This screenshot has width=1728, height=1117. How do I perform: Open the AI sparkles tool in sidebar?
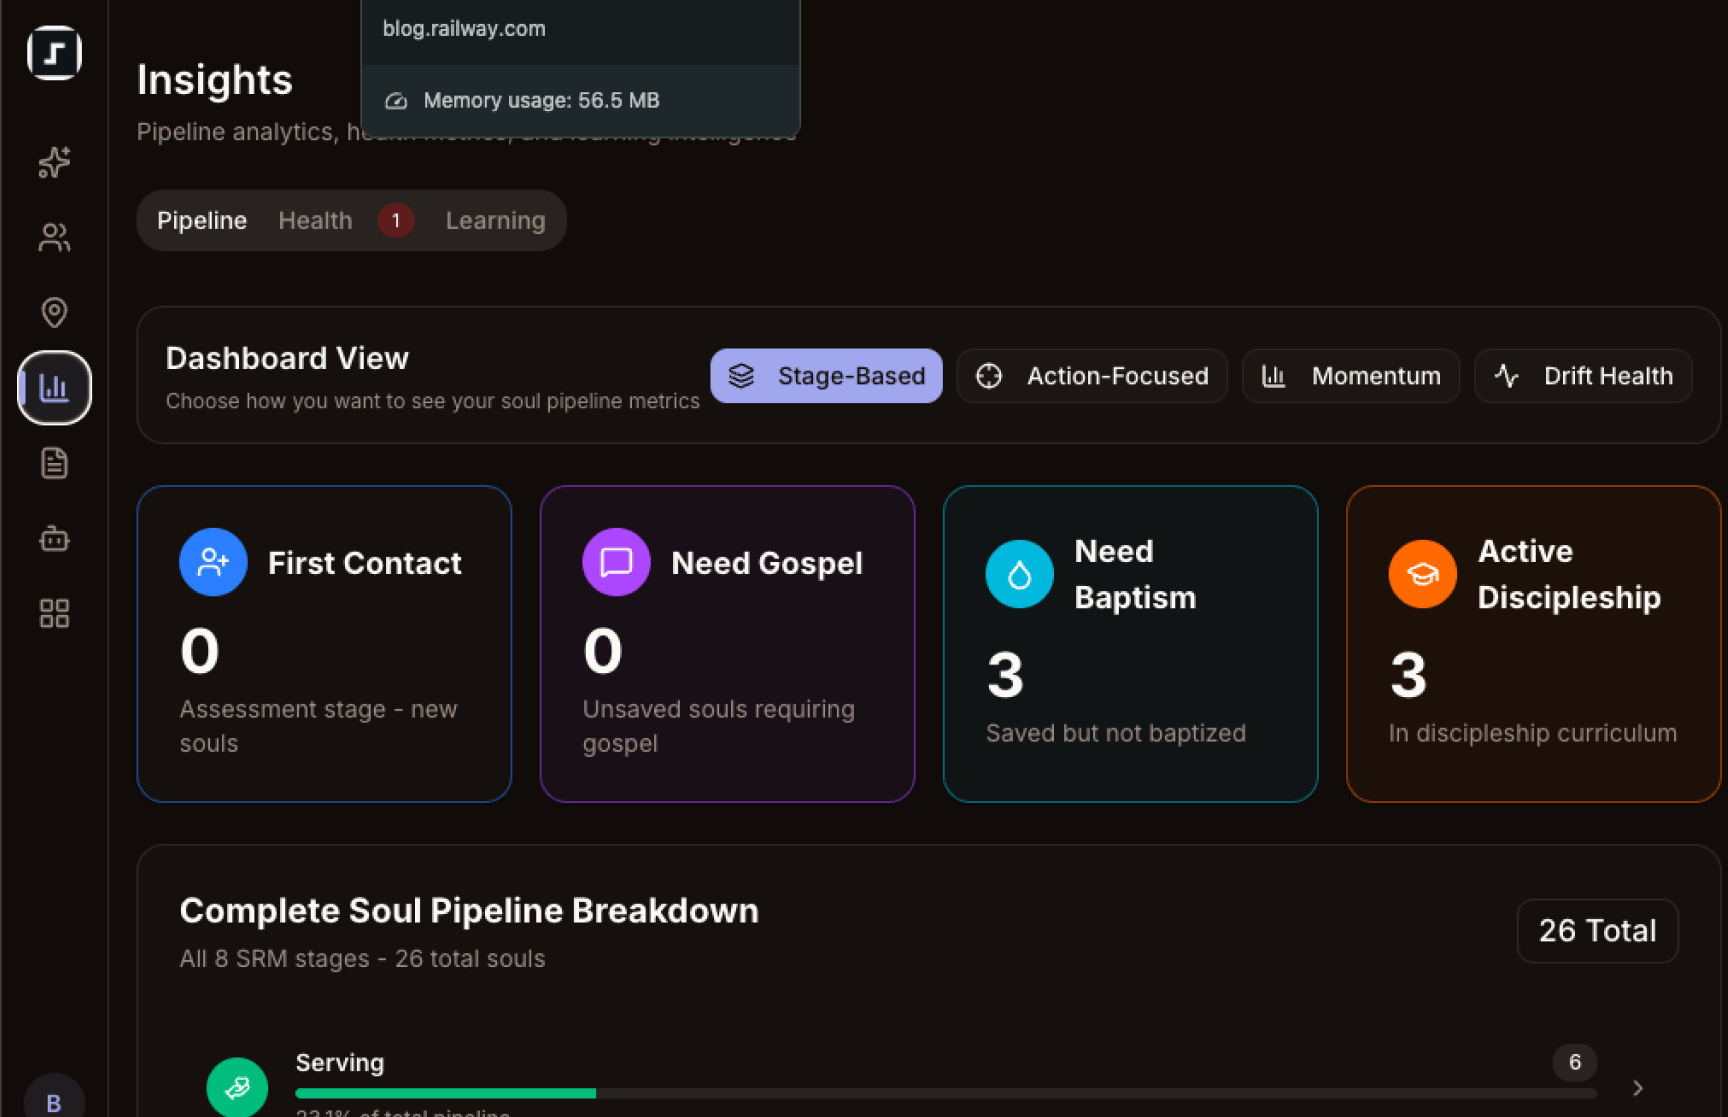tap(54, 162)
